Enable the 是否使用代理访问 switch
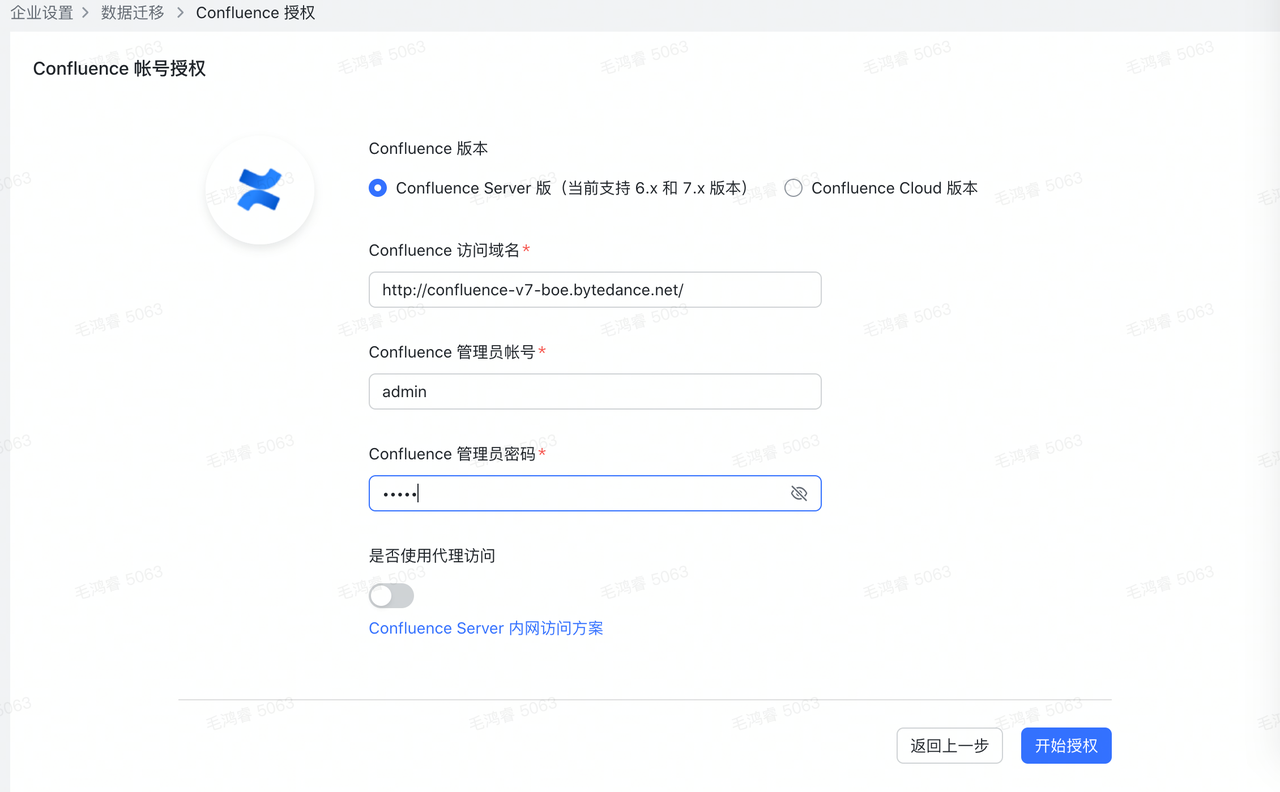This screenshot has height=792, width=1280. (391, 596)
